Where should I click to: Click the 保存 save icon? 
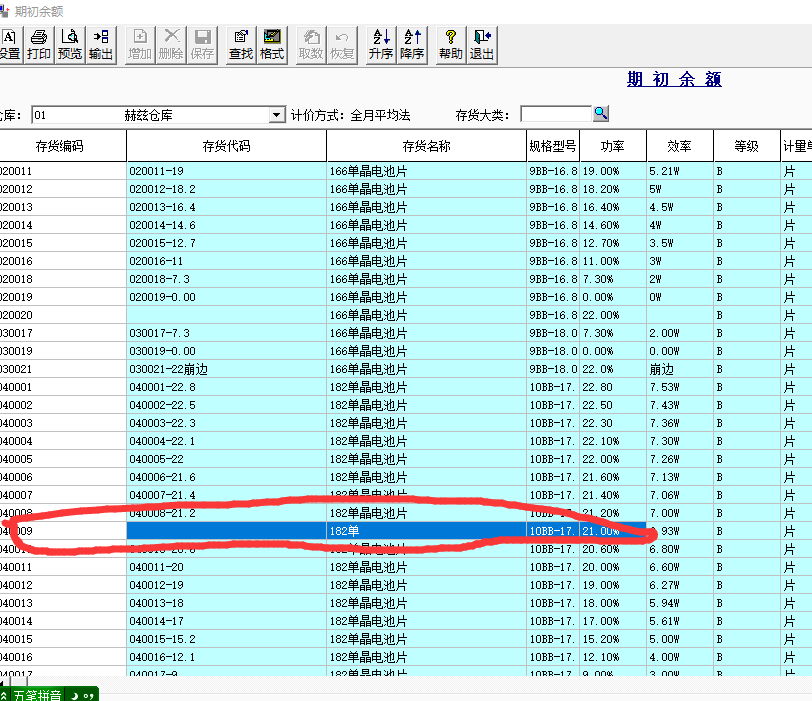click(202, 45)
